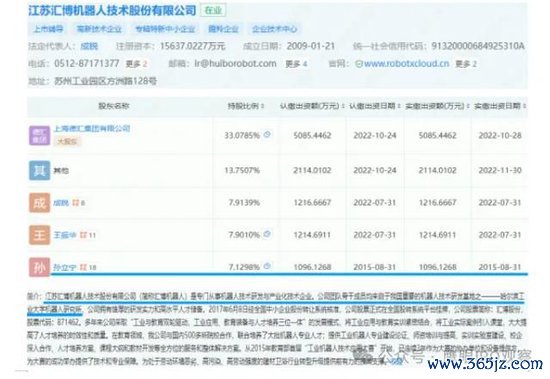Screen dimensions: 550x379
Task: Click the pink 孙 avatar icon
Action: (39, 267)
